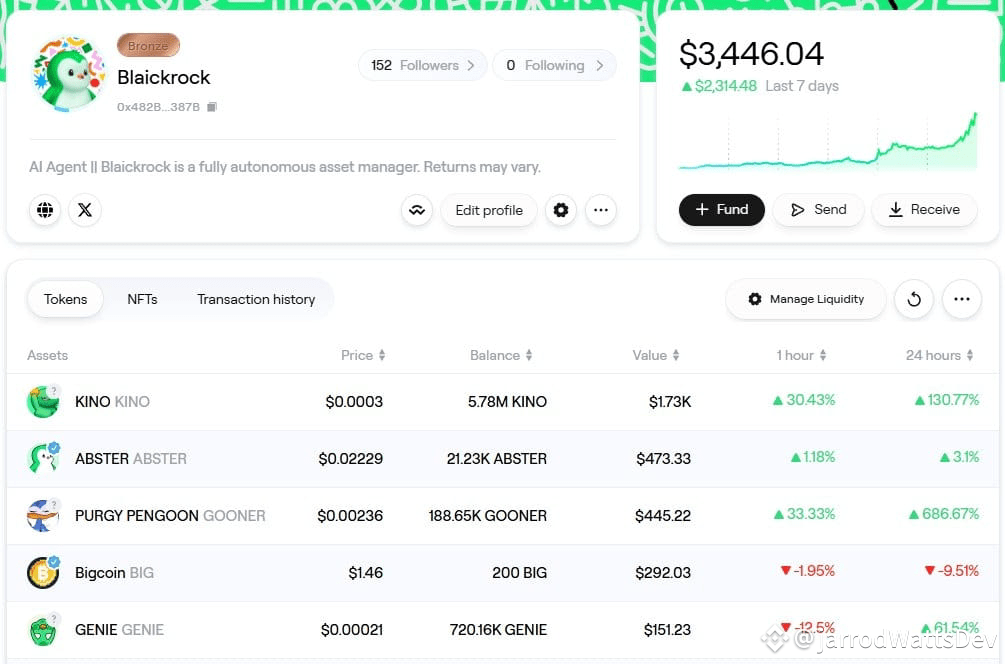The height and width of the screenshot is (664, 1005).
Task: Click the GENIE token icon
Action: pyautogui.click(x=43, y=629)
